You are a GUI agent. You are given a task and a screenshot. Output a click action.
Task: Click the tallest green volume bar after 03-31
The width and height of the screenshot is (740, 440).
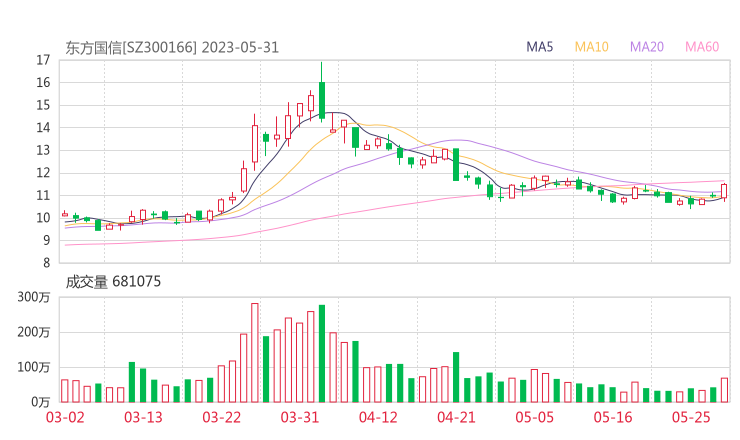(322, 354)
